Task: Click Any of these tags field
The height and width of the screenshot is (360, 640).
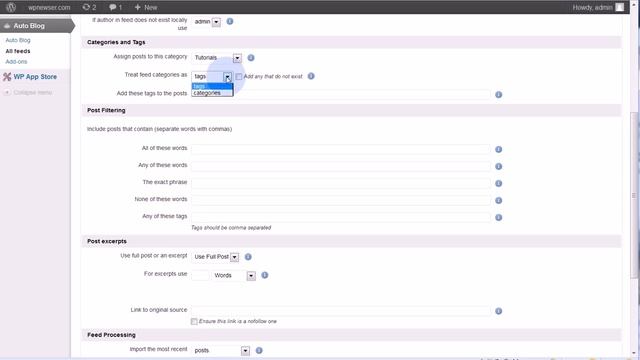Action: click(x=340, y=218)
